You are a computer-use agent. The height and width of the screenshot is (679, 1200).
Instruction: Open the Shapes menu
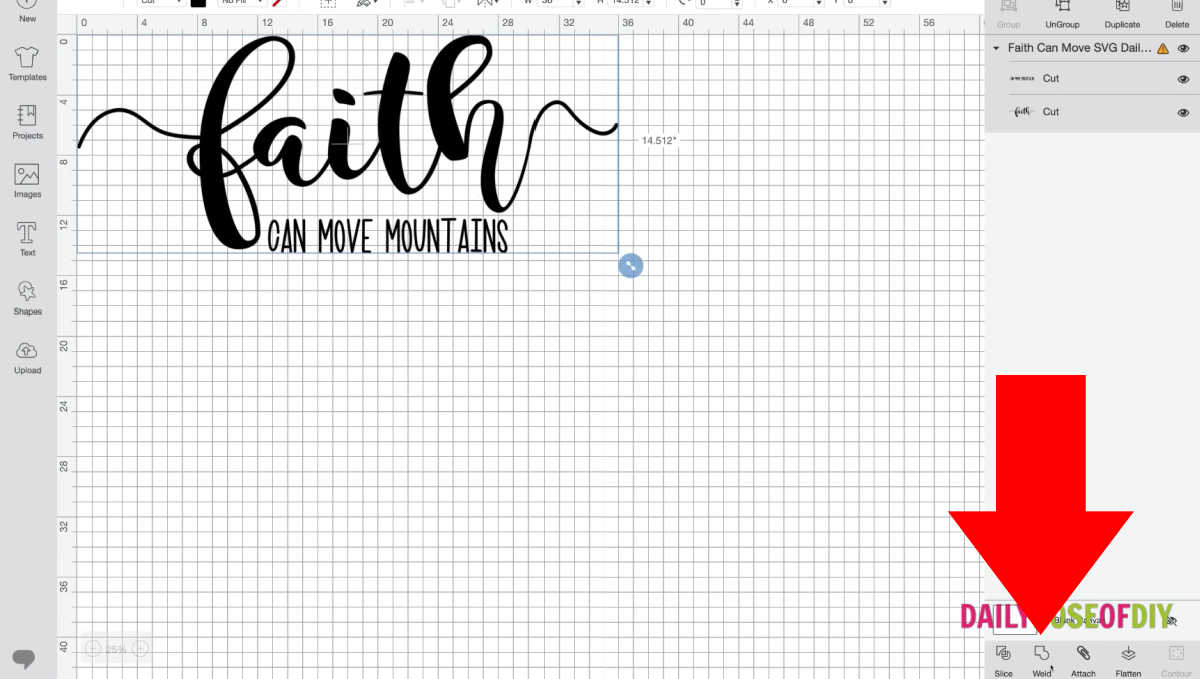pyautogui.click(x=27, y=298)
